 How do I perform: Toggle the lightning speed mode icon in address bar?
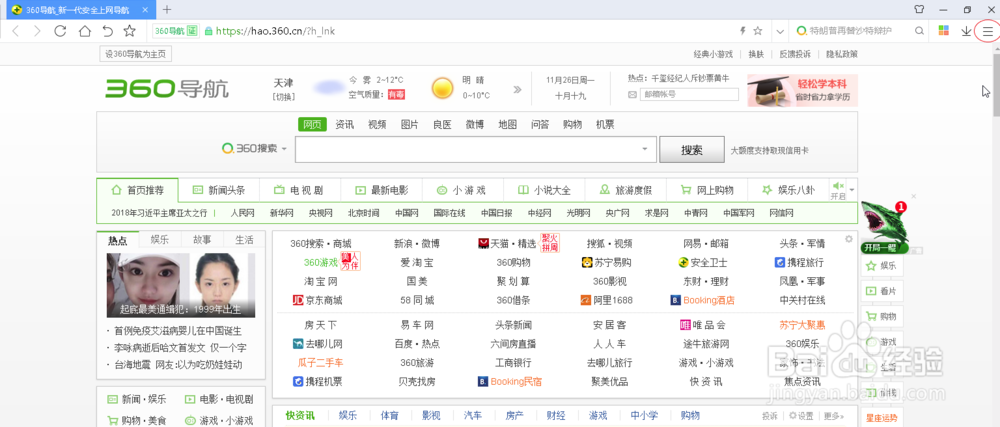(x=742, y=31)
